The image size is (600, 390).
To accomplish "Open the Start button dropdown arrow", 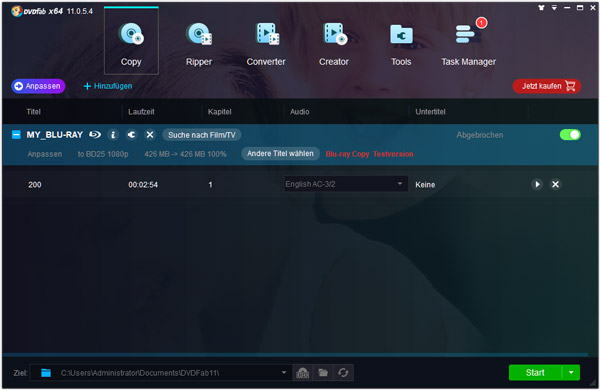I will pyautogui.click(x=571, y=372).
